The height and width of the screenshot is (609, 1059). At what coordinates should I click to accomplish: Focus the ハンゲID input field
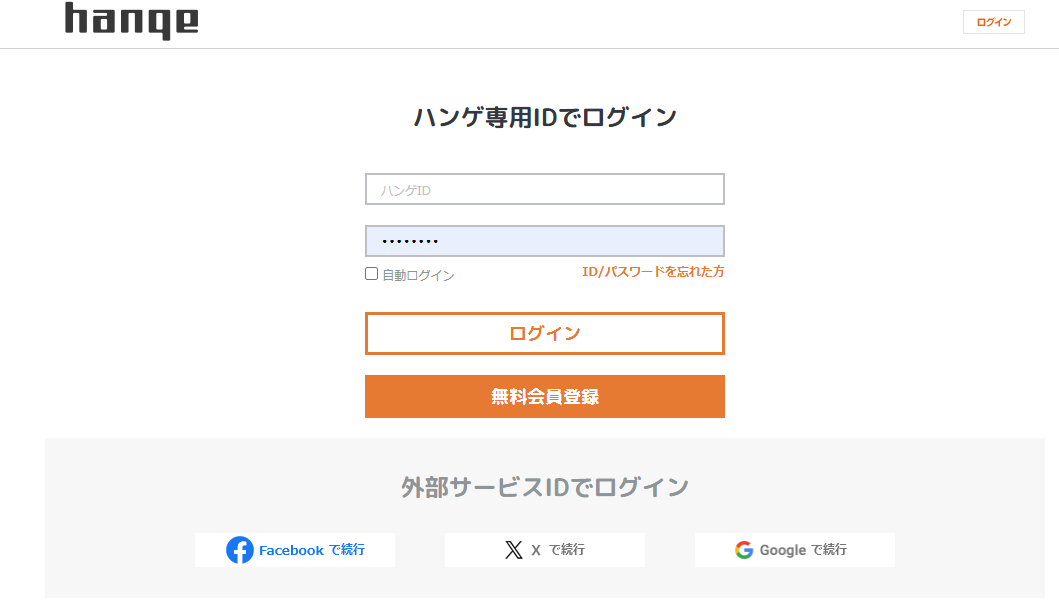[544, 189]
